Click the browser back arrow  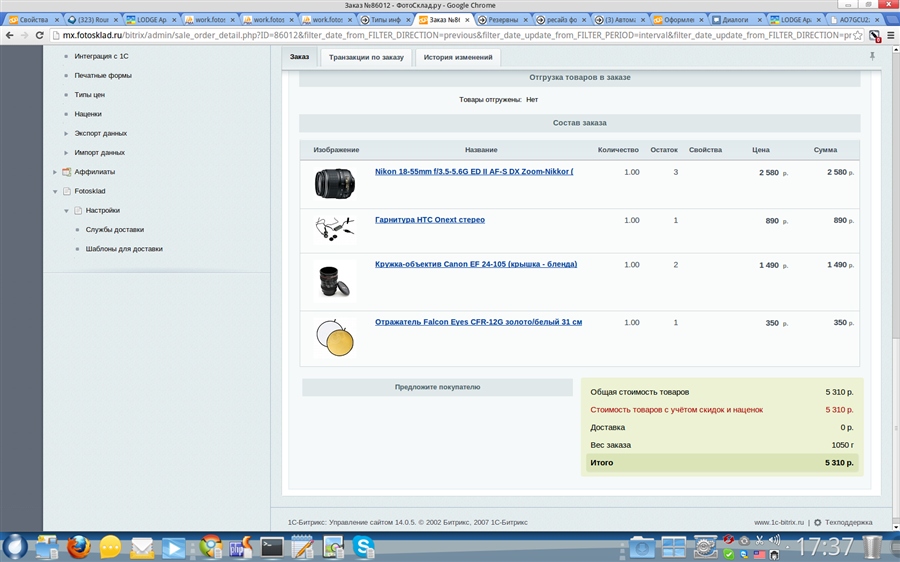pos(9,35)
